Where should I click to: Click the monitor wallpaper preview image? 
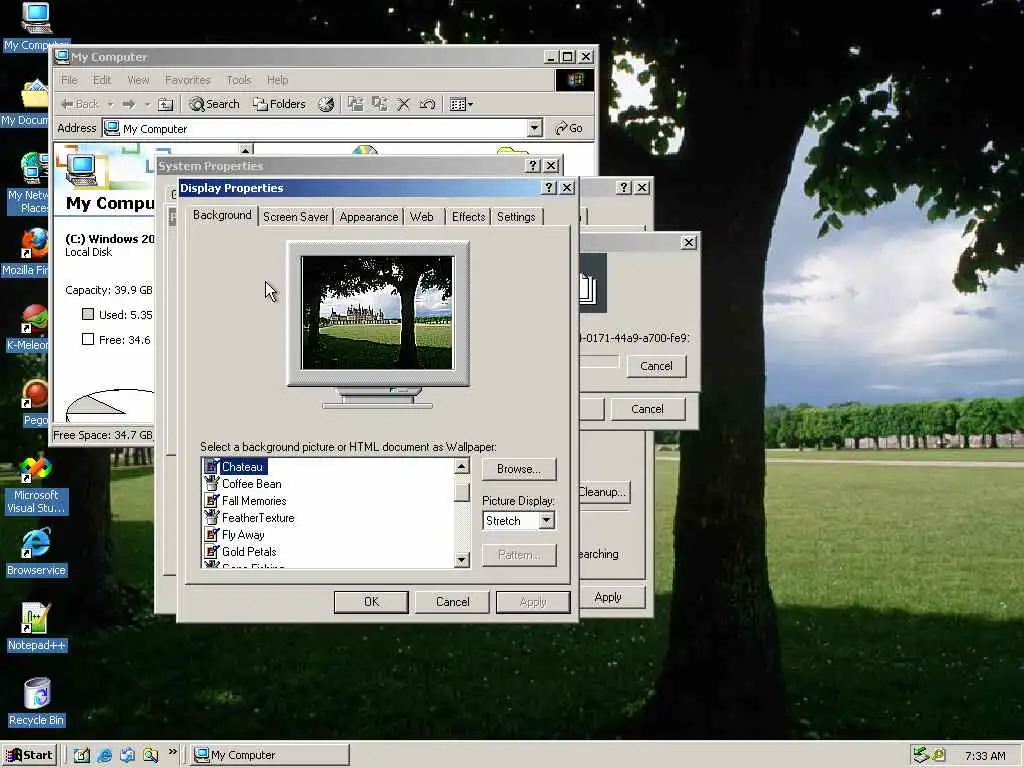tap(377, 313)
